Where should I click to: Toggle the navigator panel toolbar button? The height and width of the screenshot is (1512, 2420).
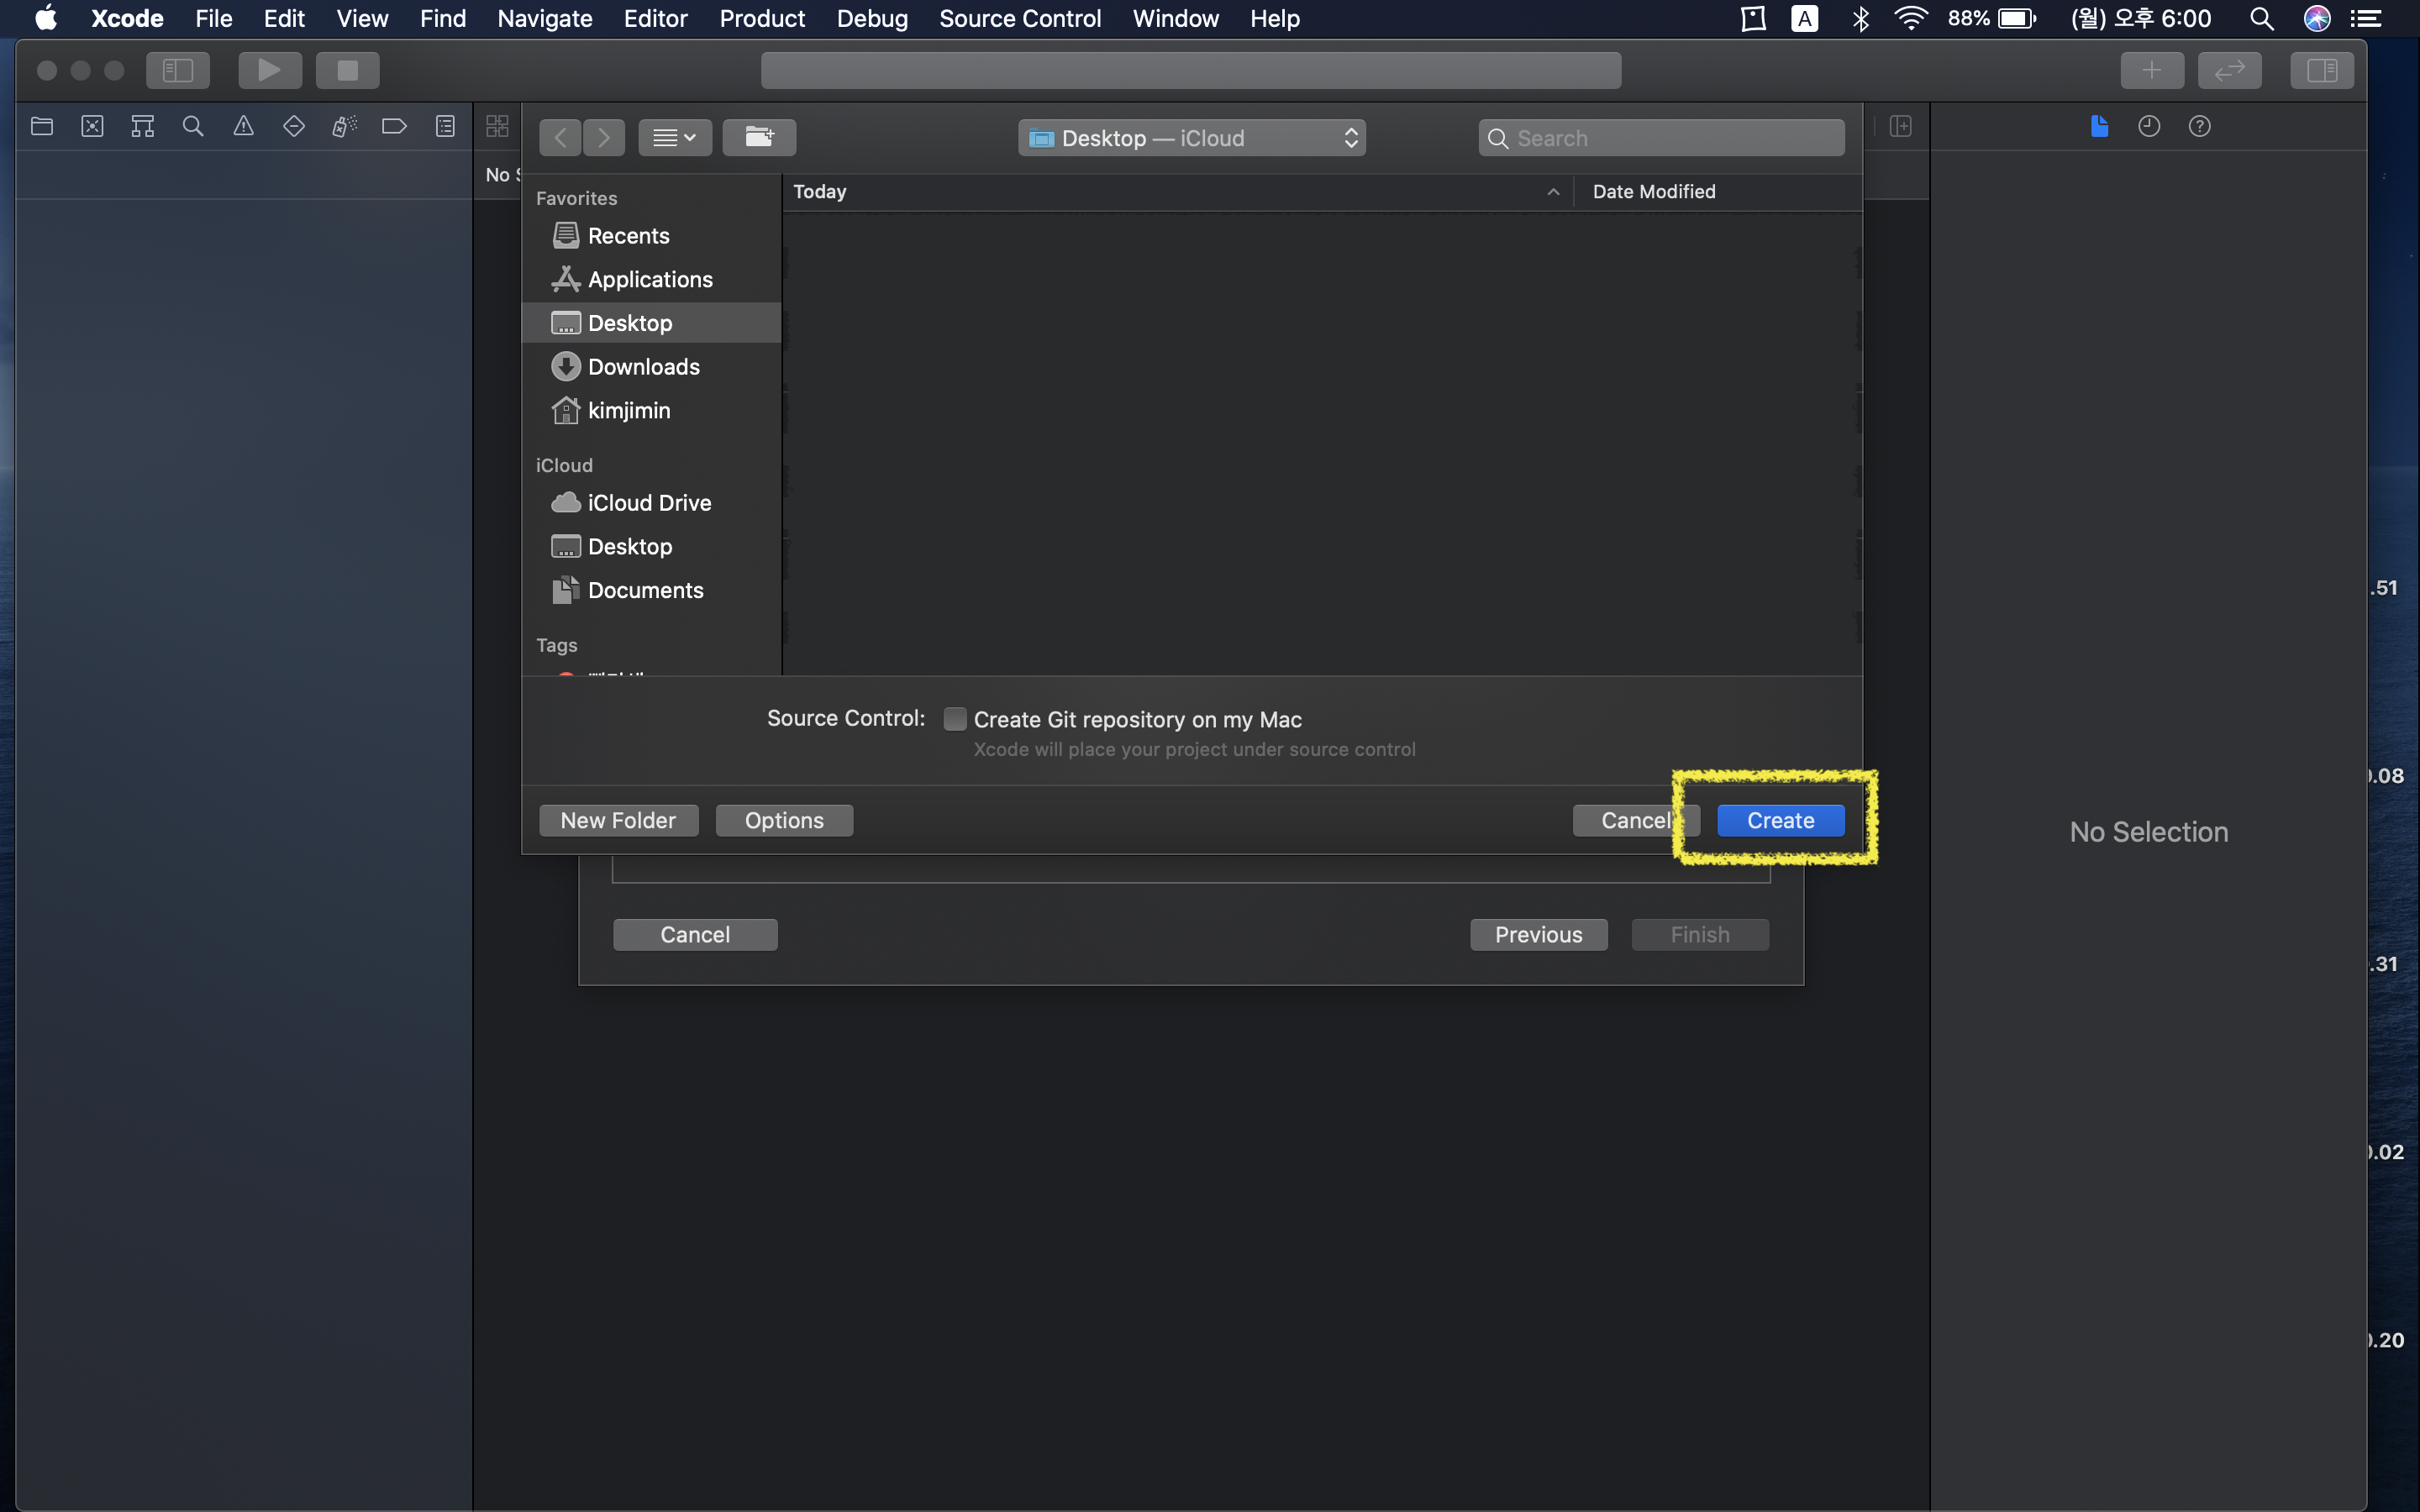[178, 70]
